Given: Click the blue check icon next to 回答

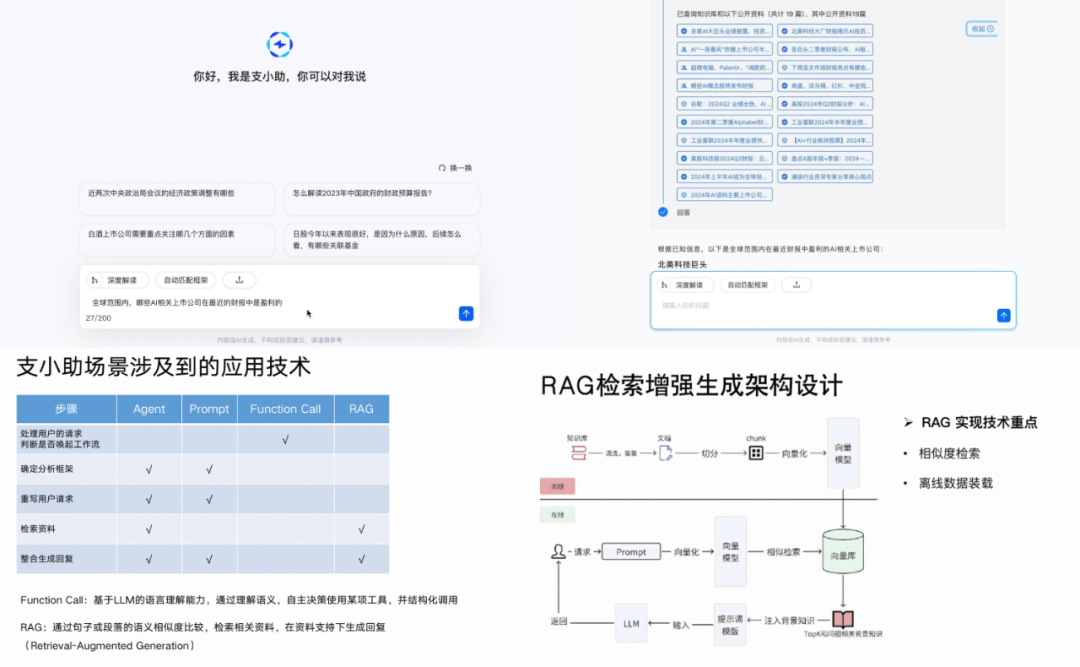Looking at the screenshot, I should point(663,212).
